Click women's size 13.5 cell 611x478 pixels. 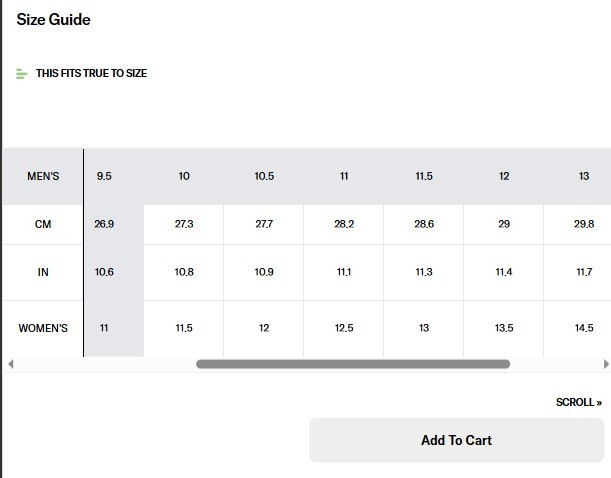pos(504,328)
